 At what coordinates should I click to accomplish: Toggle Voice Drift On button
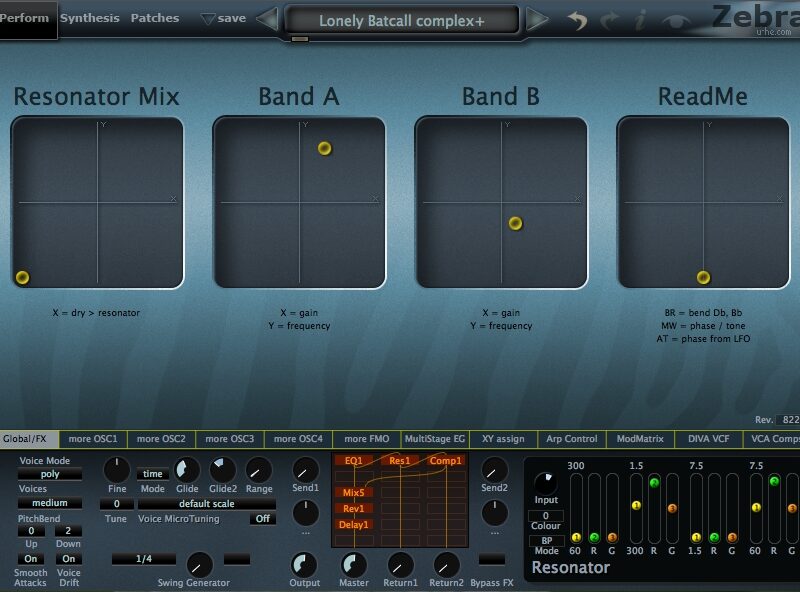(68, 559)
